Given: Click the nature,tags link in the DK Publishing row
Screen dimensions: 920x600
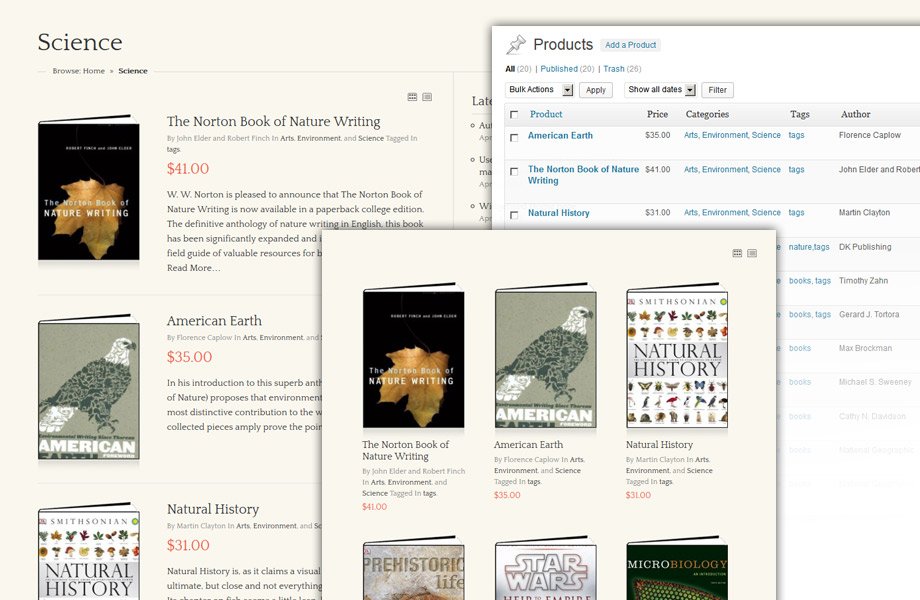Looking at the screenshot, I should click(809, 247).
